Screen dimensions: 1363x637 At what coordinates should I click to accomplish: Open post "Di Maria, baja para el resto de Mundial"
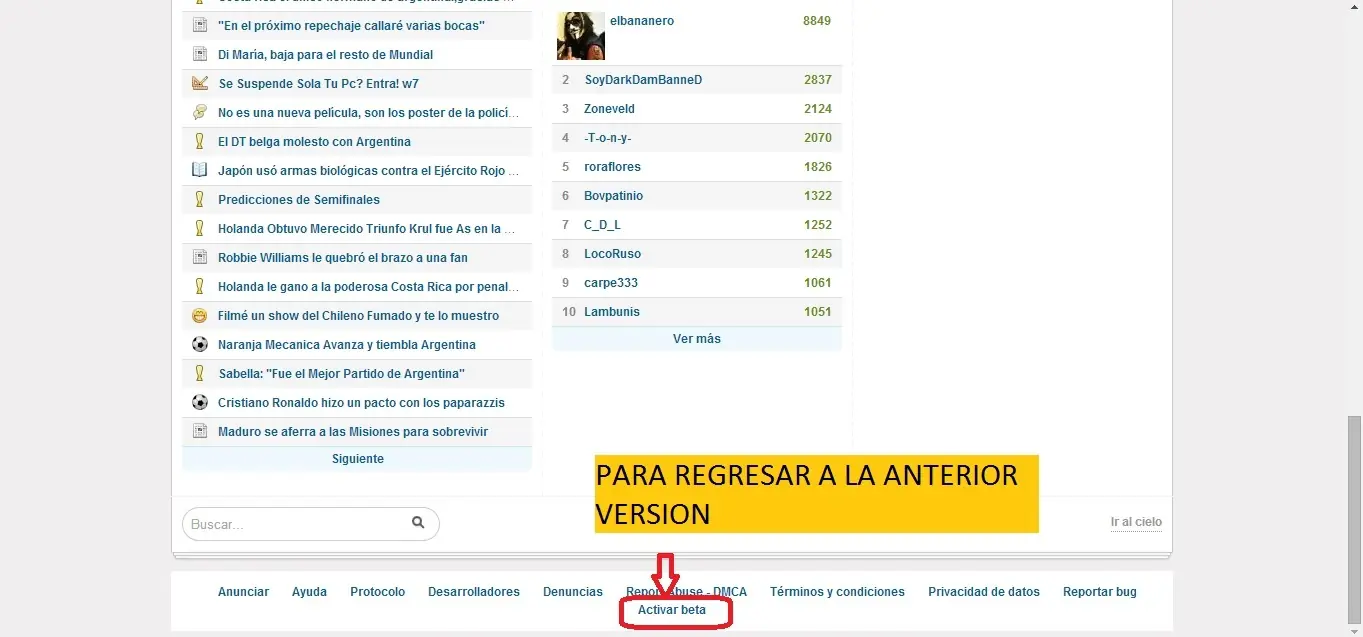pyautogui.click(x=325, y=54)
